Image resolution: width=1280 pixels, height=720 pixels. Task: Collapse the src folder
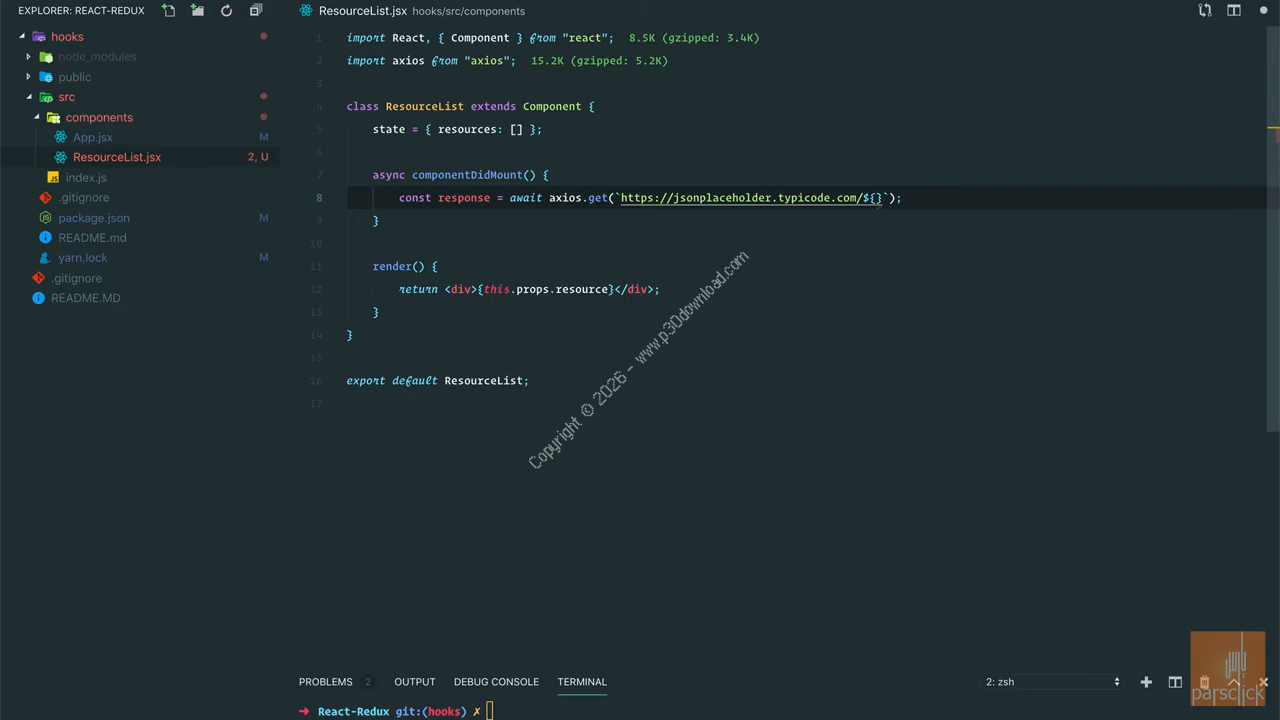[66, 97]
